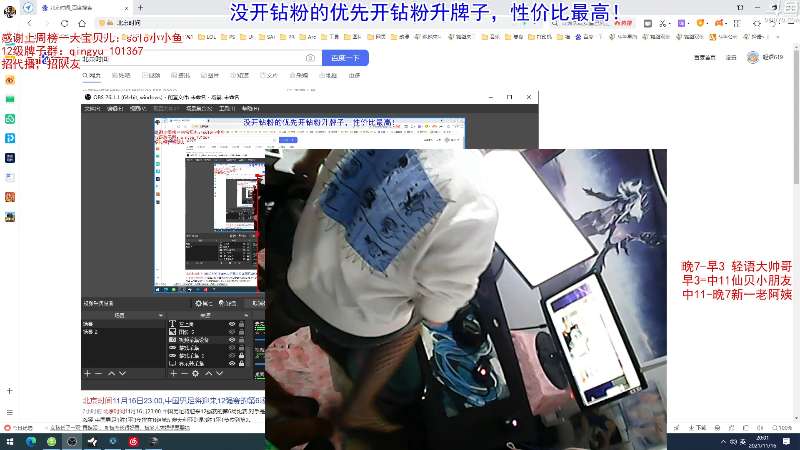Expand OBS Scenes dock menu arrow
The image size is (800, 450).
click(161, 315)
